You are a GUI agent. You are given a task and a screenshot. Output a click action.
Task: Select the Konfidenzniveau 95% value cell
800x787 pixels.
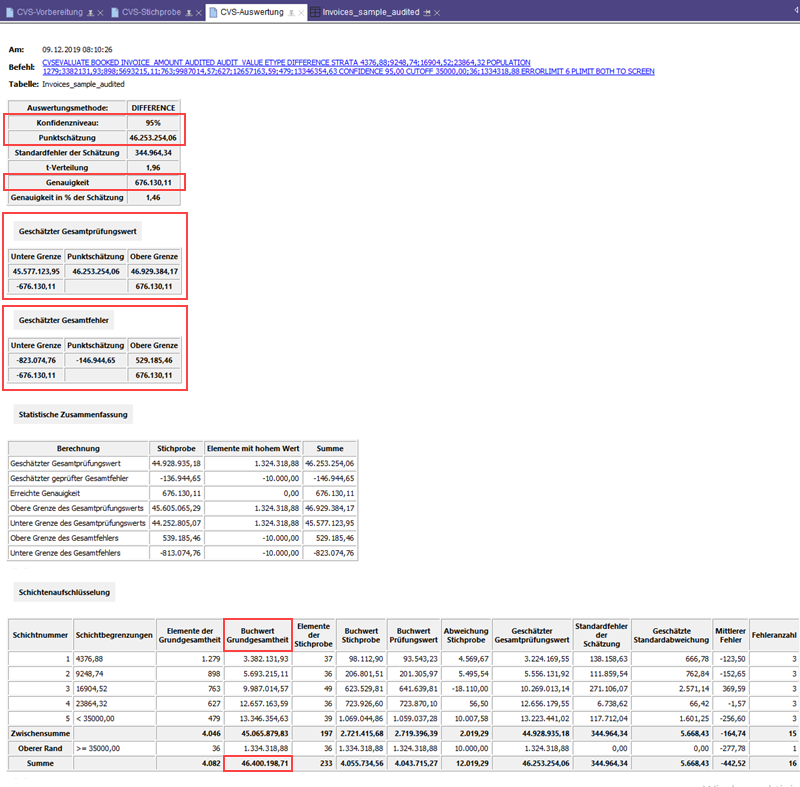[x=153, y=122]
